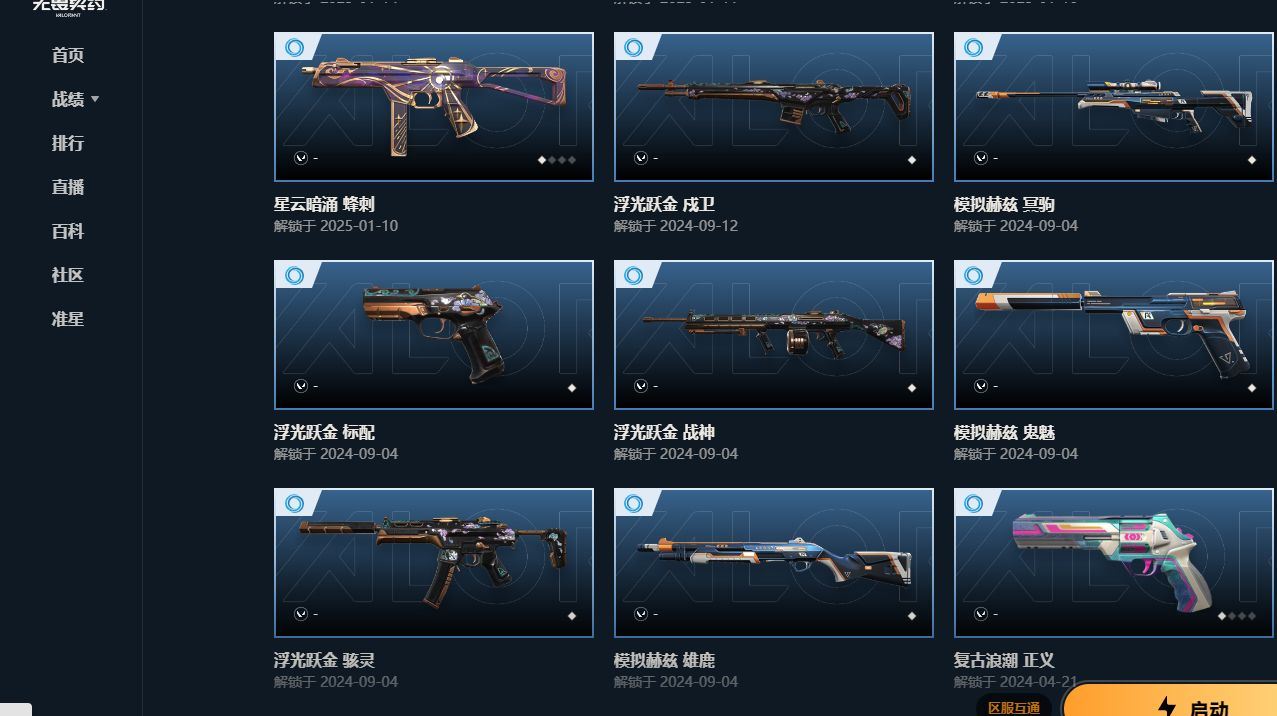This screenshot has height=716, width=1277.
Task: Click lightning bolt icon on launch button
Action: (x=1166, y=707)
